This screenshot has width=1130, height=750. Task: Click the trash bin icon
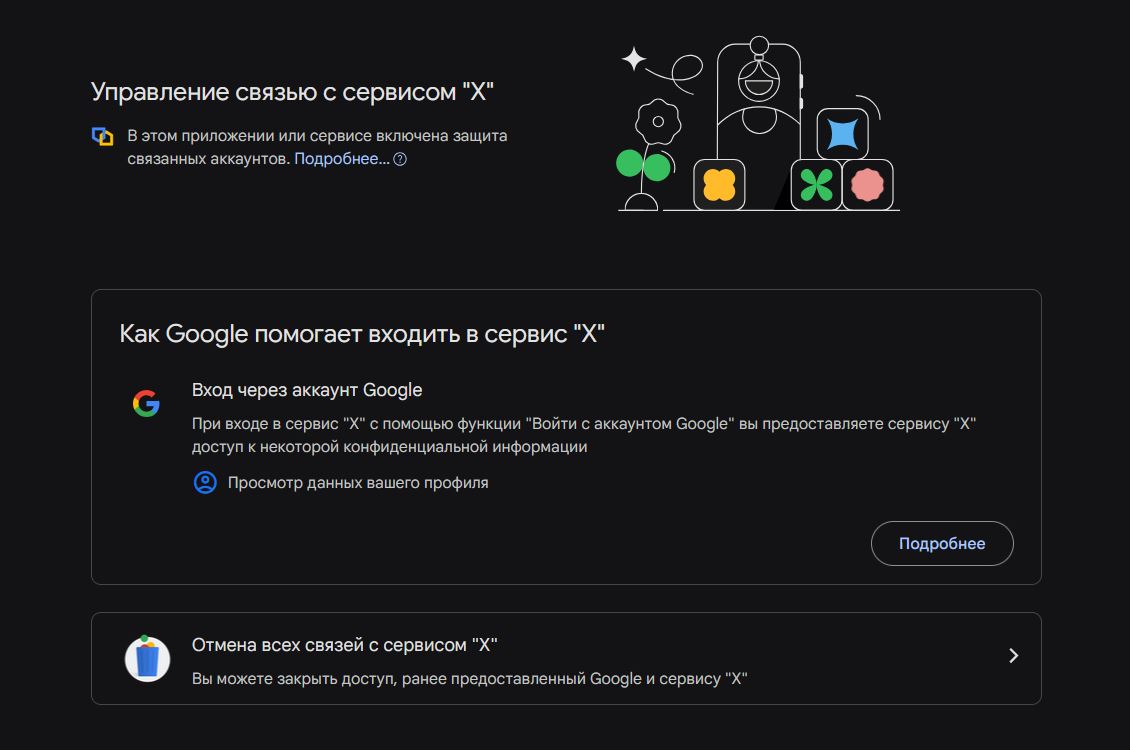[147, 658]
